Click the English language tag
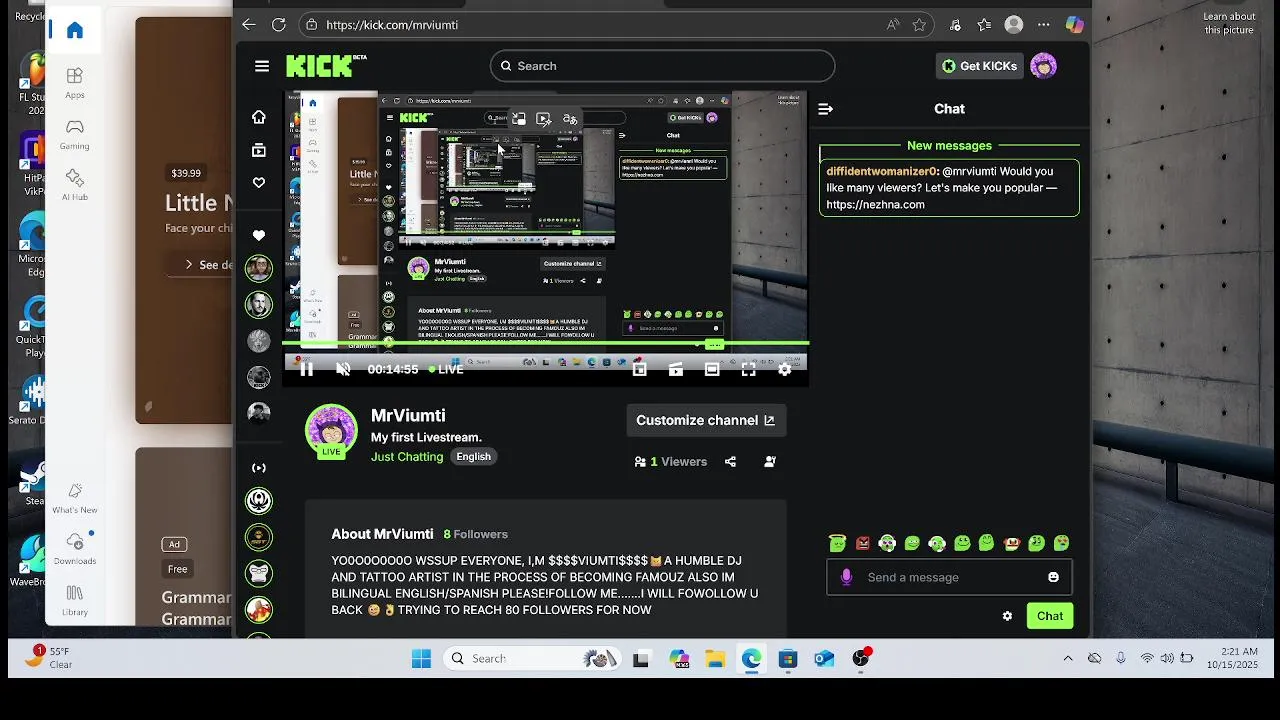Viewport: 1280px width, 720px height. click(474, 457)
